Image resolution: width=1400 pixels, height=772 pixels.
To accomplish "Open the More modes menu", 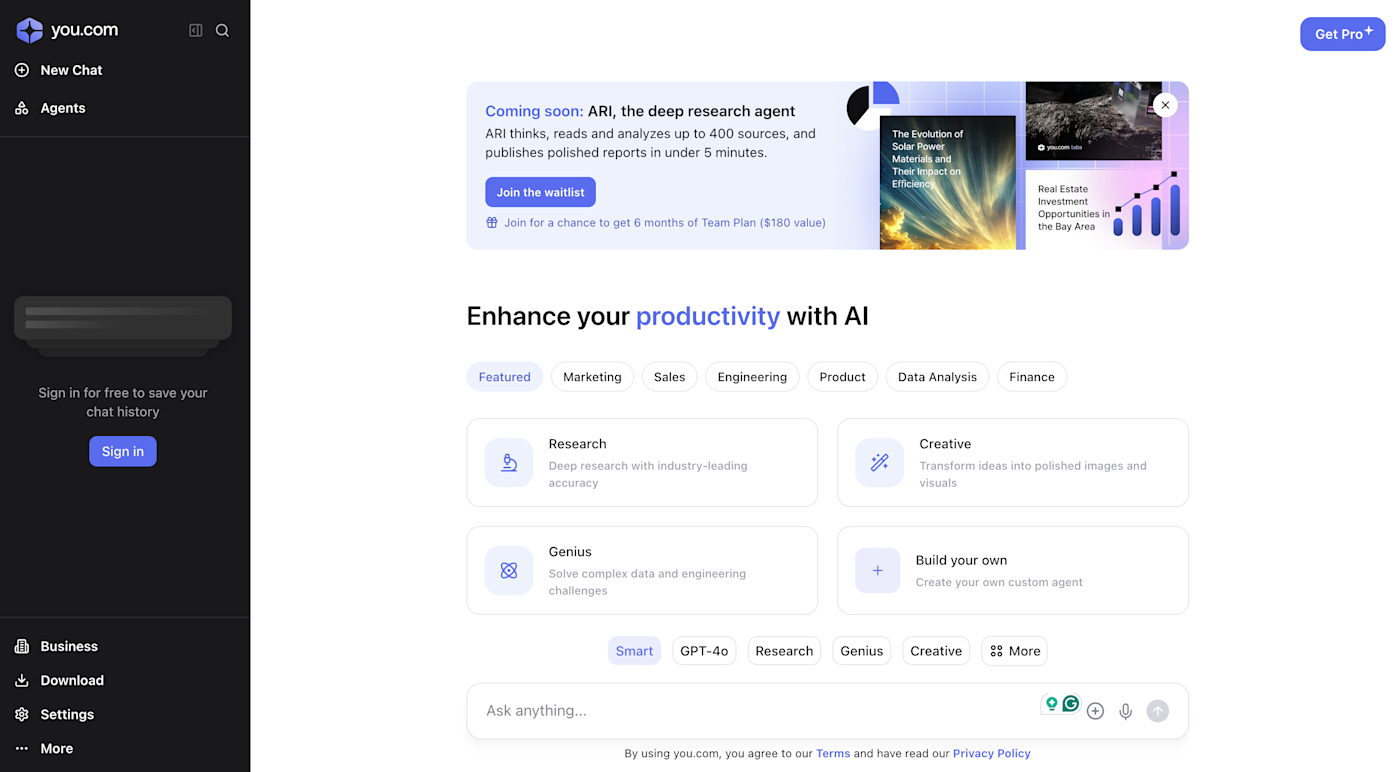I will 1015,651.
